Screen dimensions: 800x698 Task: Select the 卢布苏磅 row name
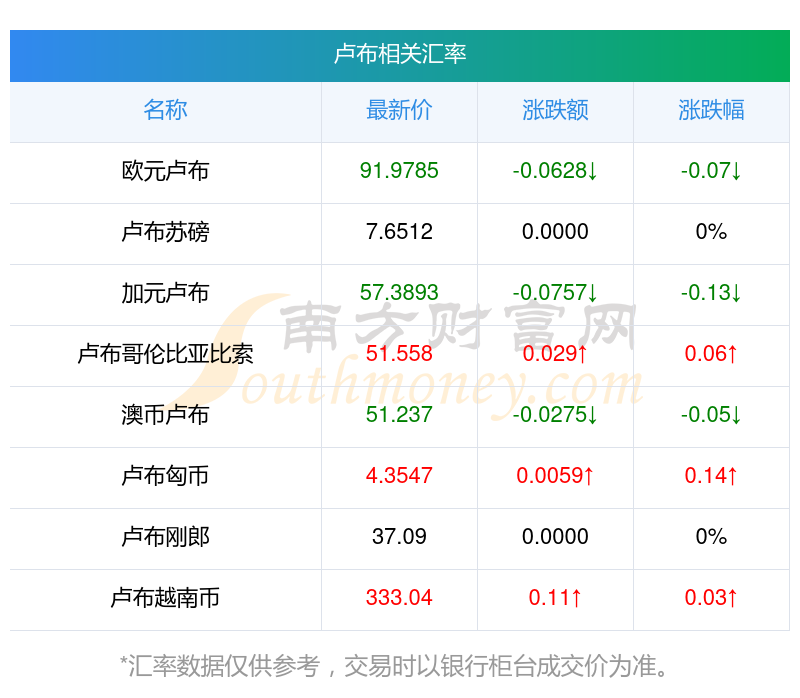point(165,232)
